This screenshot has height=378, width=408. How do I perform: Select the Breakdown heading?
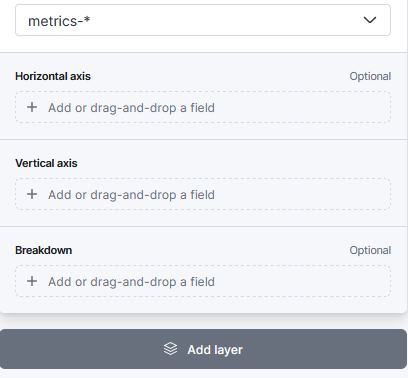tap(43, 250)
